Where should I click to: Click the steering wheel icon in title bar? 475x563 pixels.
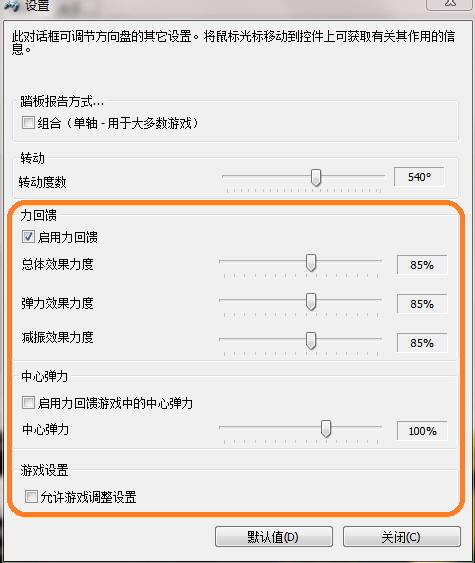pos(11,5)
